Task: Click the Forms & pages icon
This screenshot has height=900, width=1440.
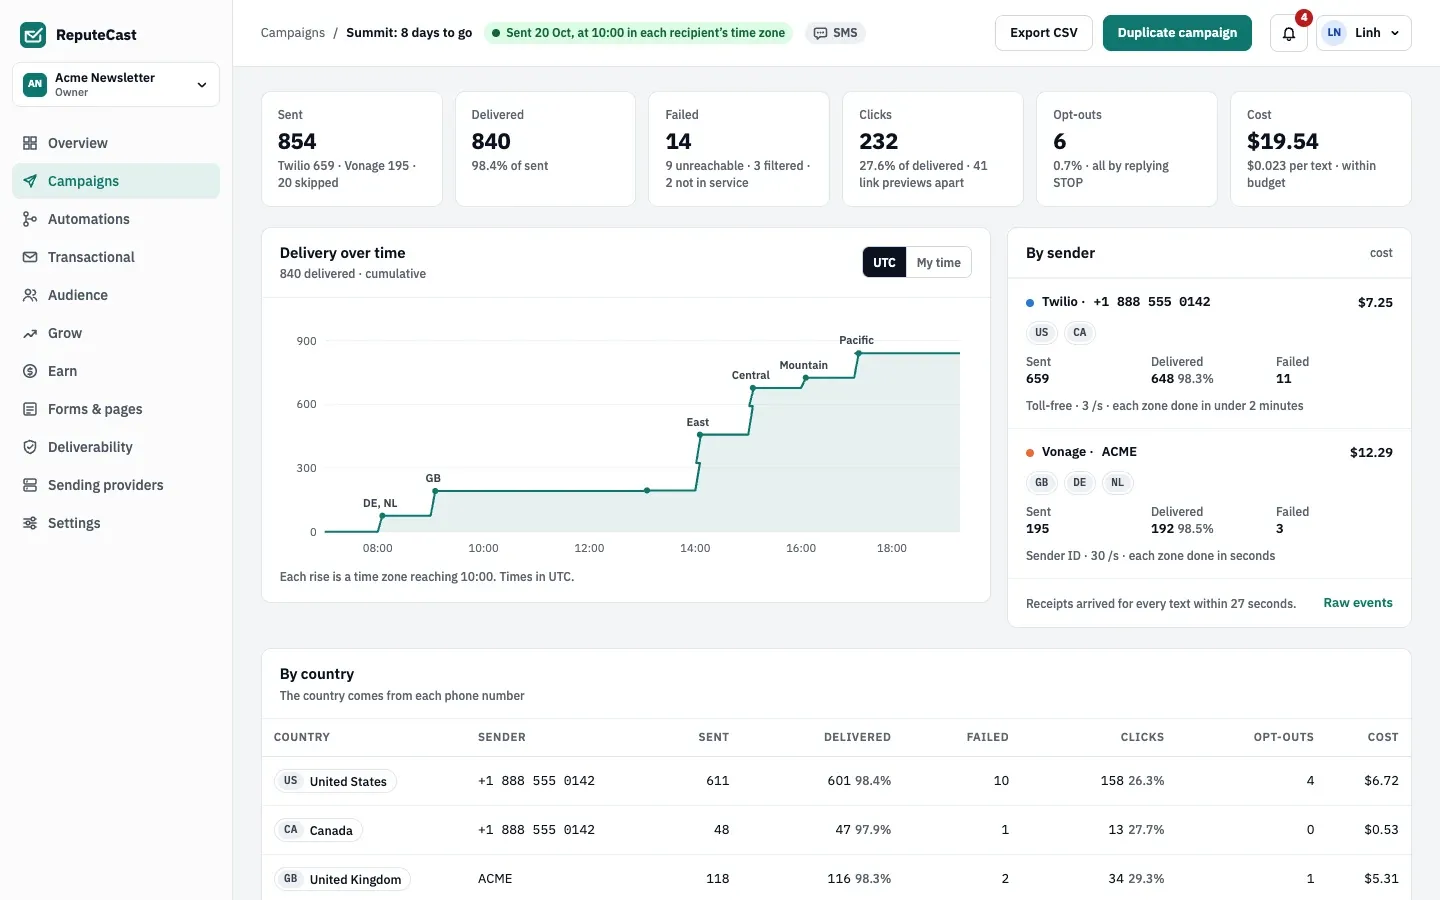Action: tap(30, 409)
